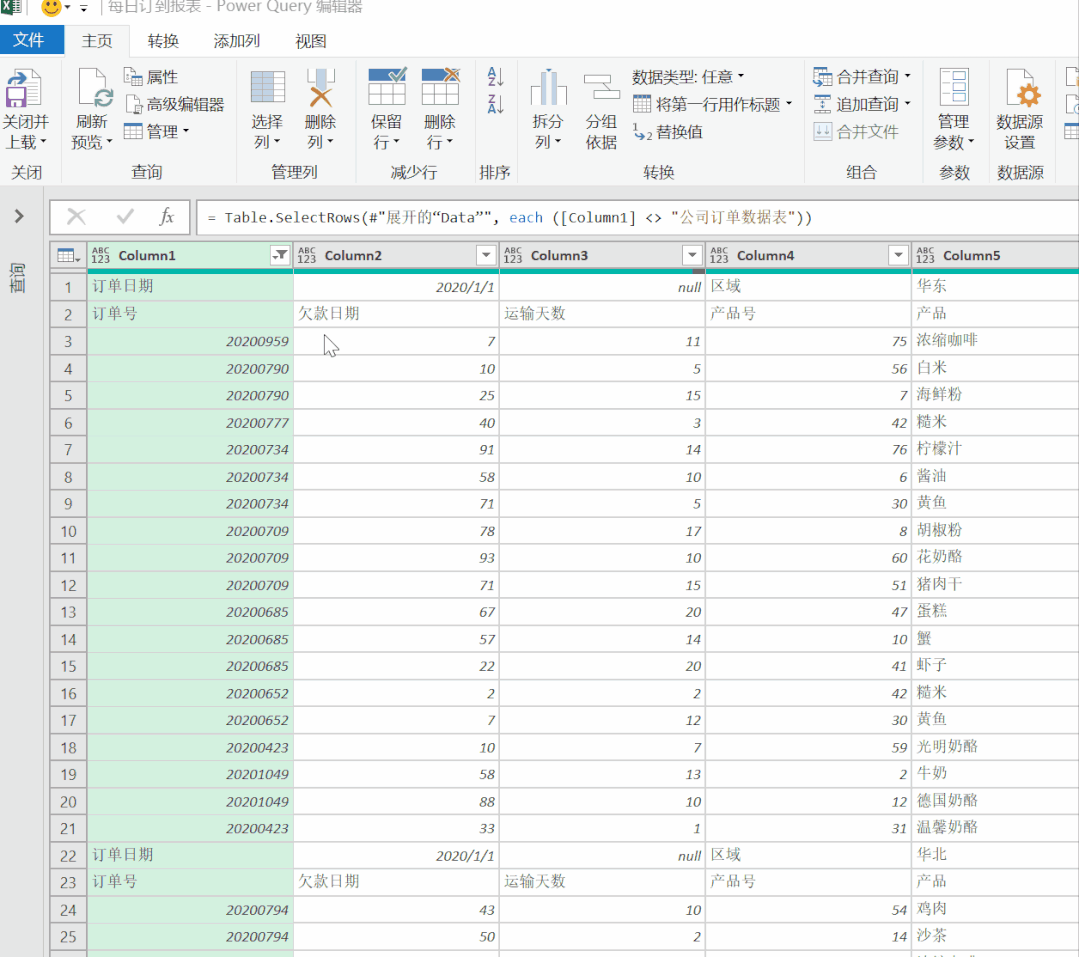1079x957 pixels.
Task: Click the Manage Parameters (管理参数) icon
Action: click(954, 88)
